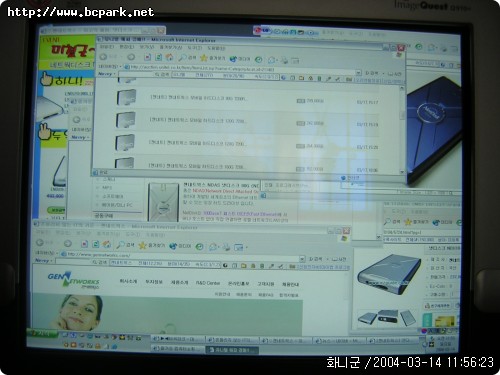Click Forward in the front auction window
The width and height of the screenshot is (500, 375).
(x=131, y=57)
